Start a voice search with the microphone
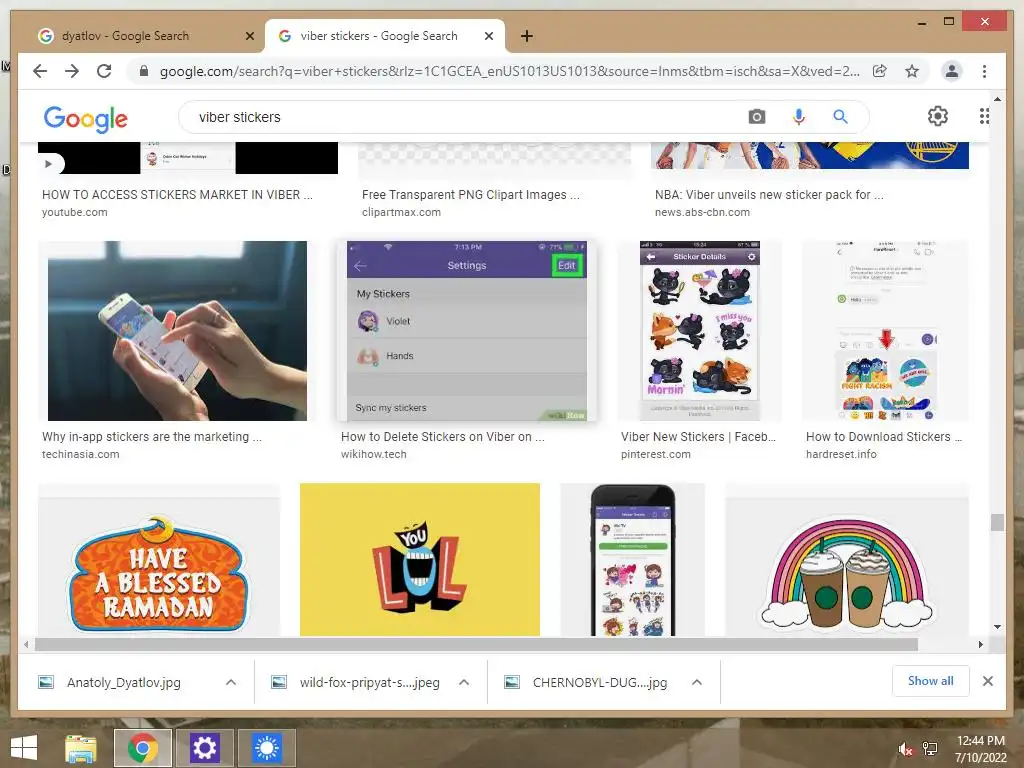 point(798,117)
